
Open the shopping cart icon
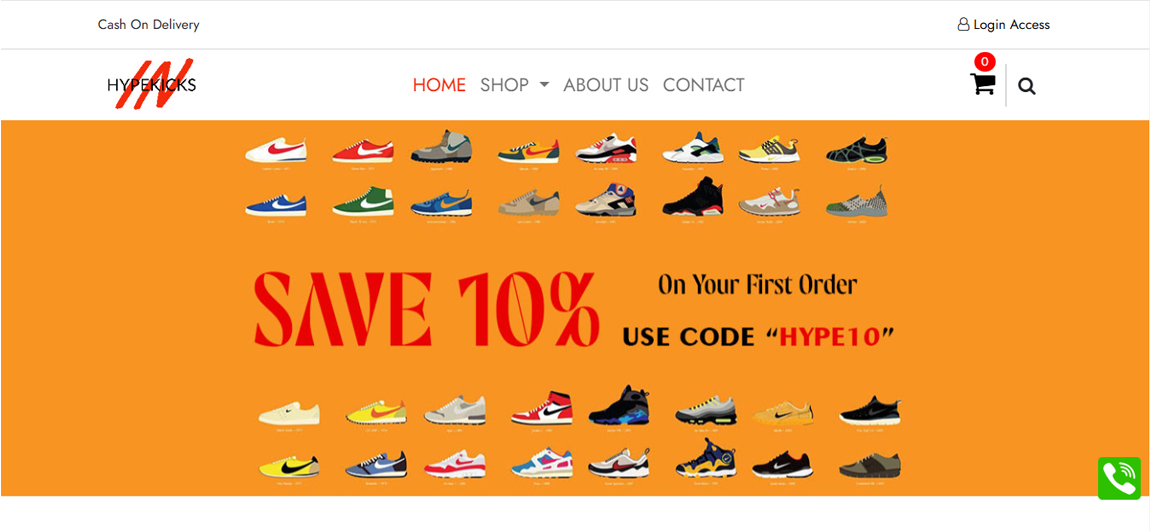point(982,84)
